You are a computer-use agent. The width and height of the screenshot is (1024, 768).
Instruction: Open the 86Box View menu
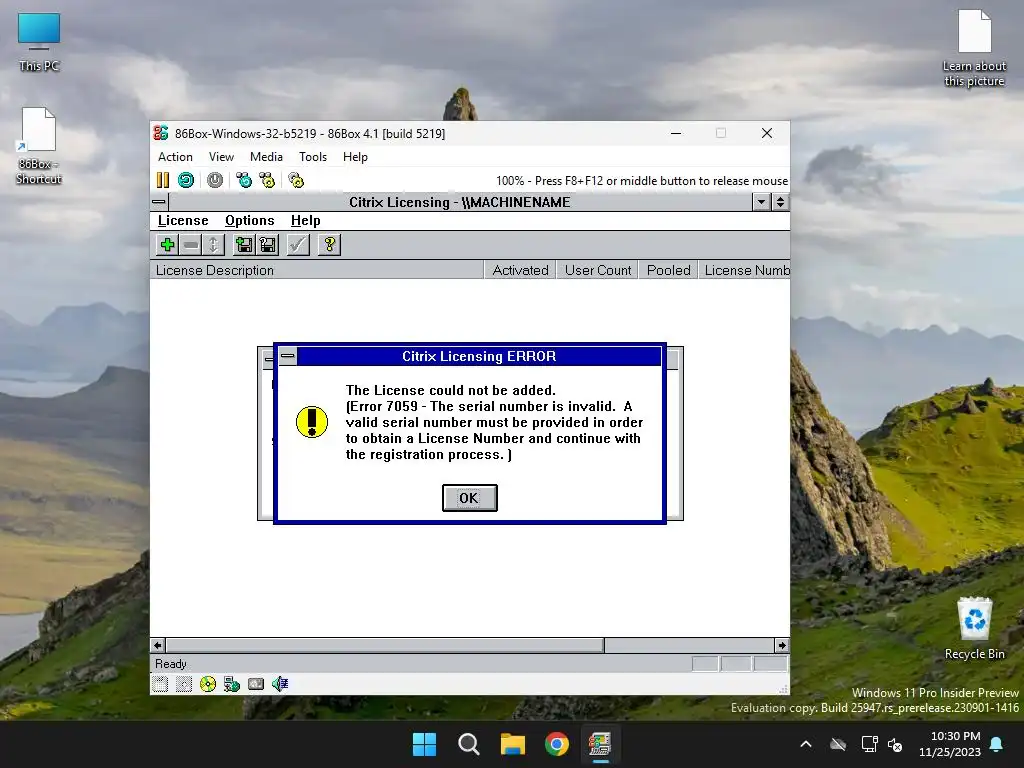click(x=221, y=157)
